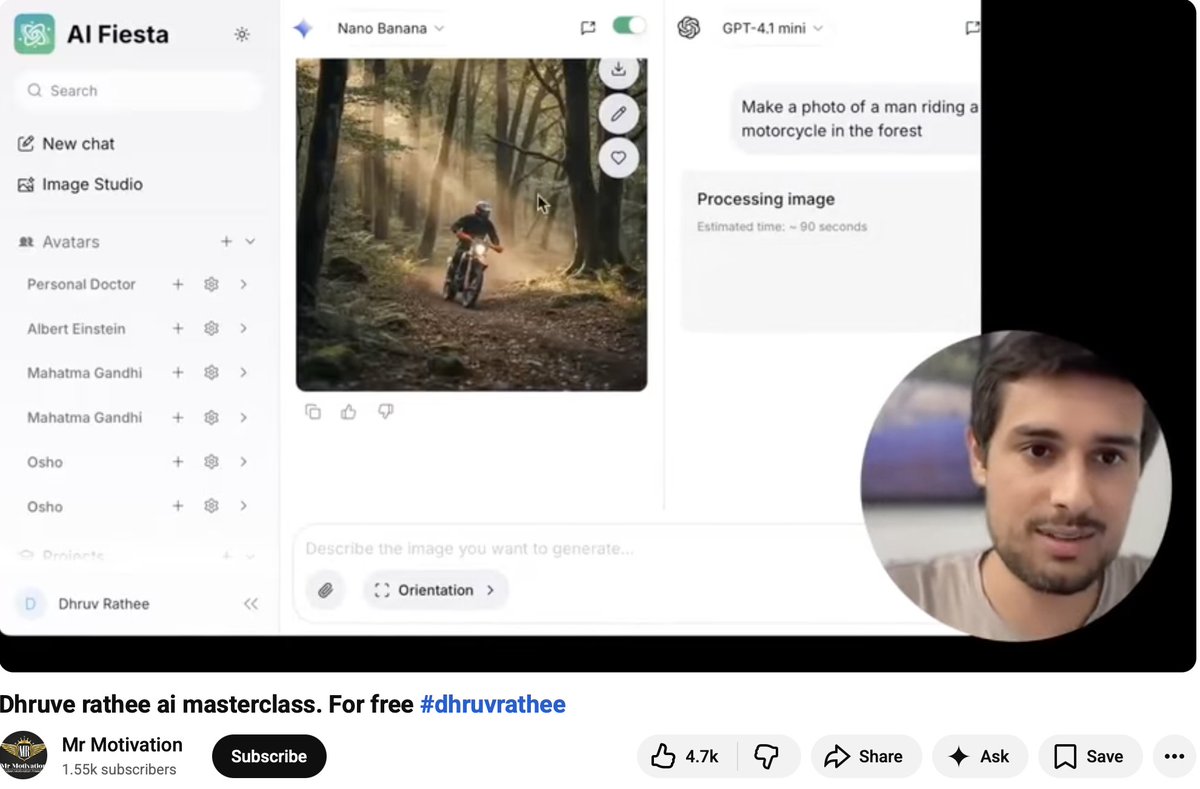Click the Processing image status text
1200x789 pixels.
point(766,199)
